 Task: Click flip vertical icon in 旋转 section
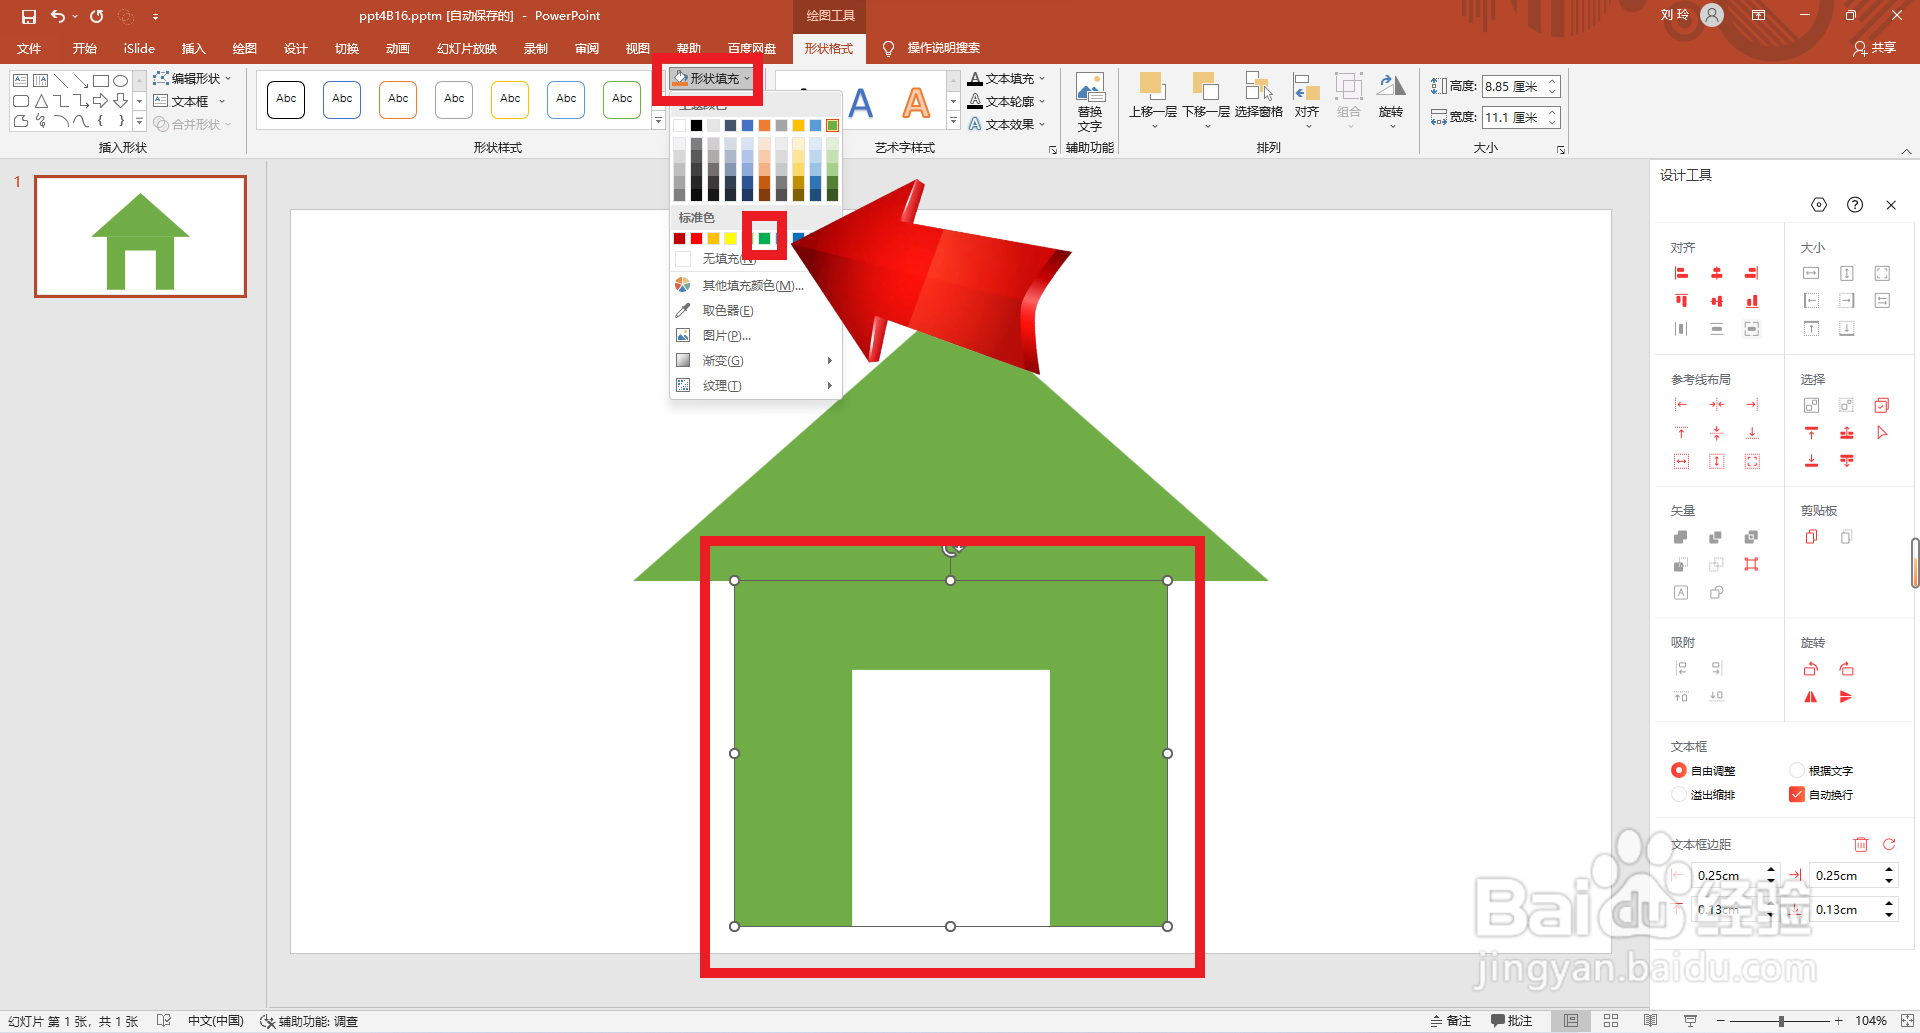pos(1847,697)
